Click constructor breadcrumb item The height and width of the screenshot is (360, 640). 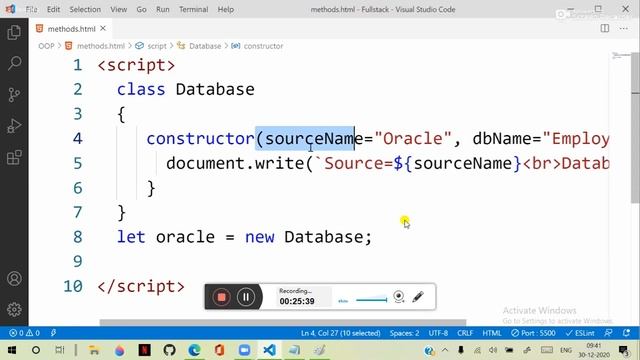pos(263,46)
